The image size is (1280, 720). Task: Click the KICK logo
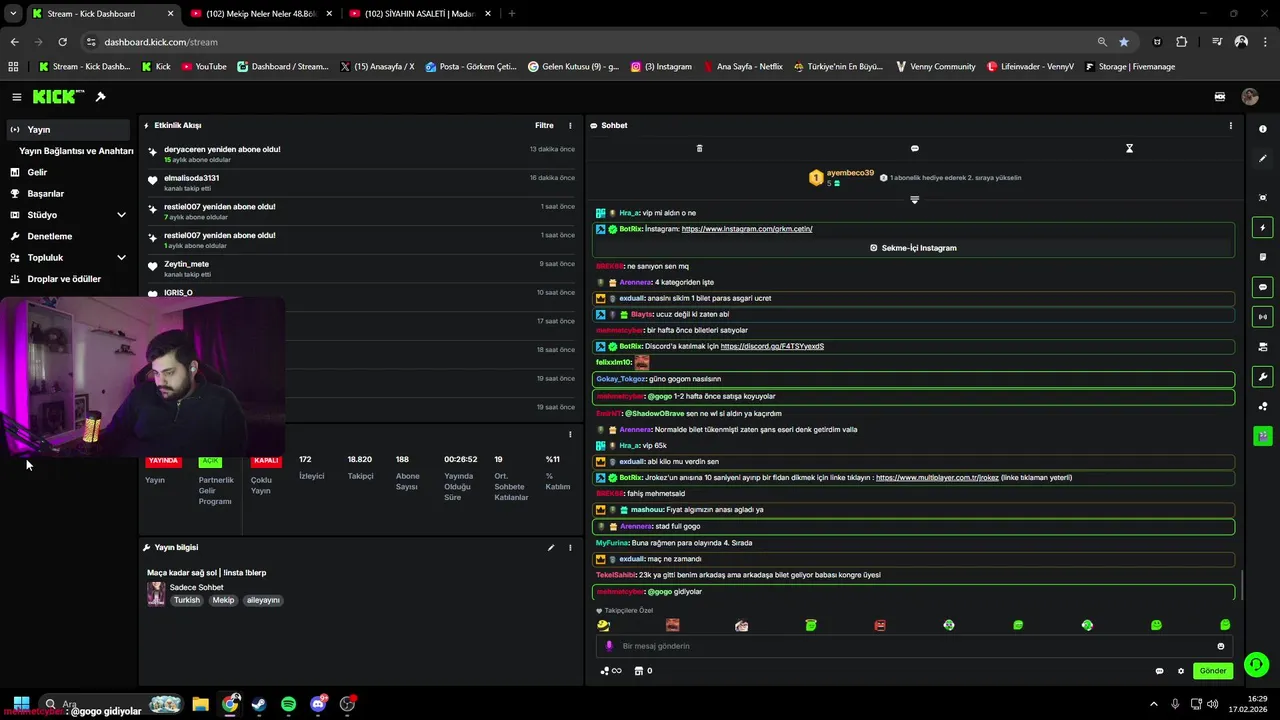click(x=58, y=97)
